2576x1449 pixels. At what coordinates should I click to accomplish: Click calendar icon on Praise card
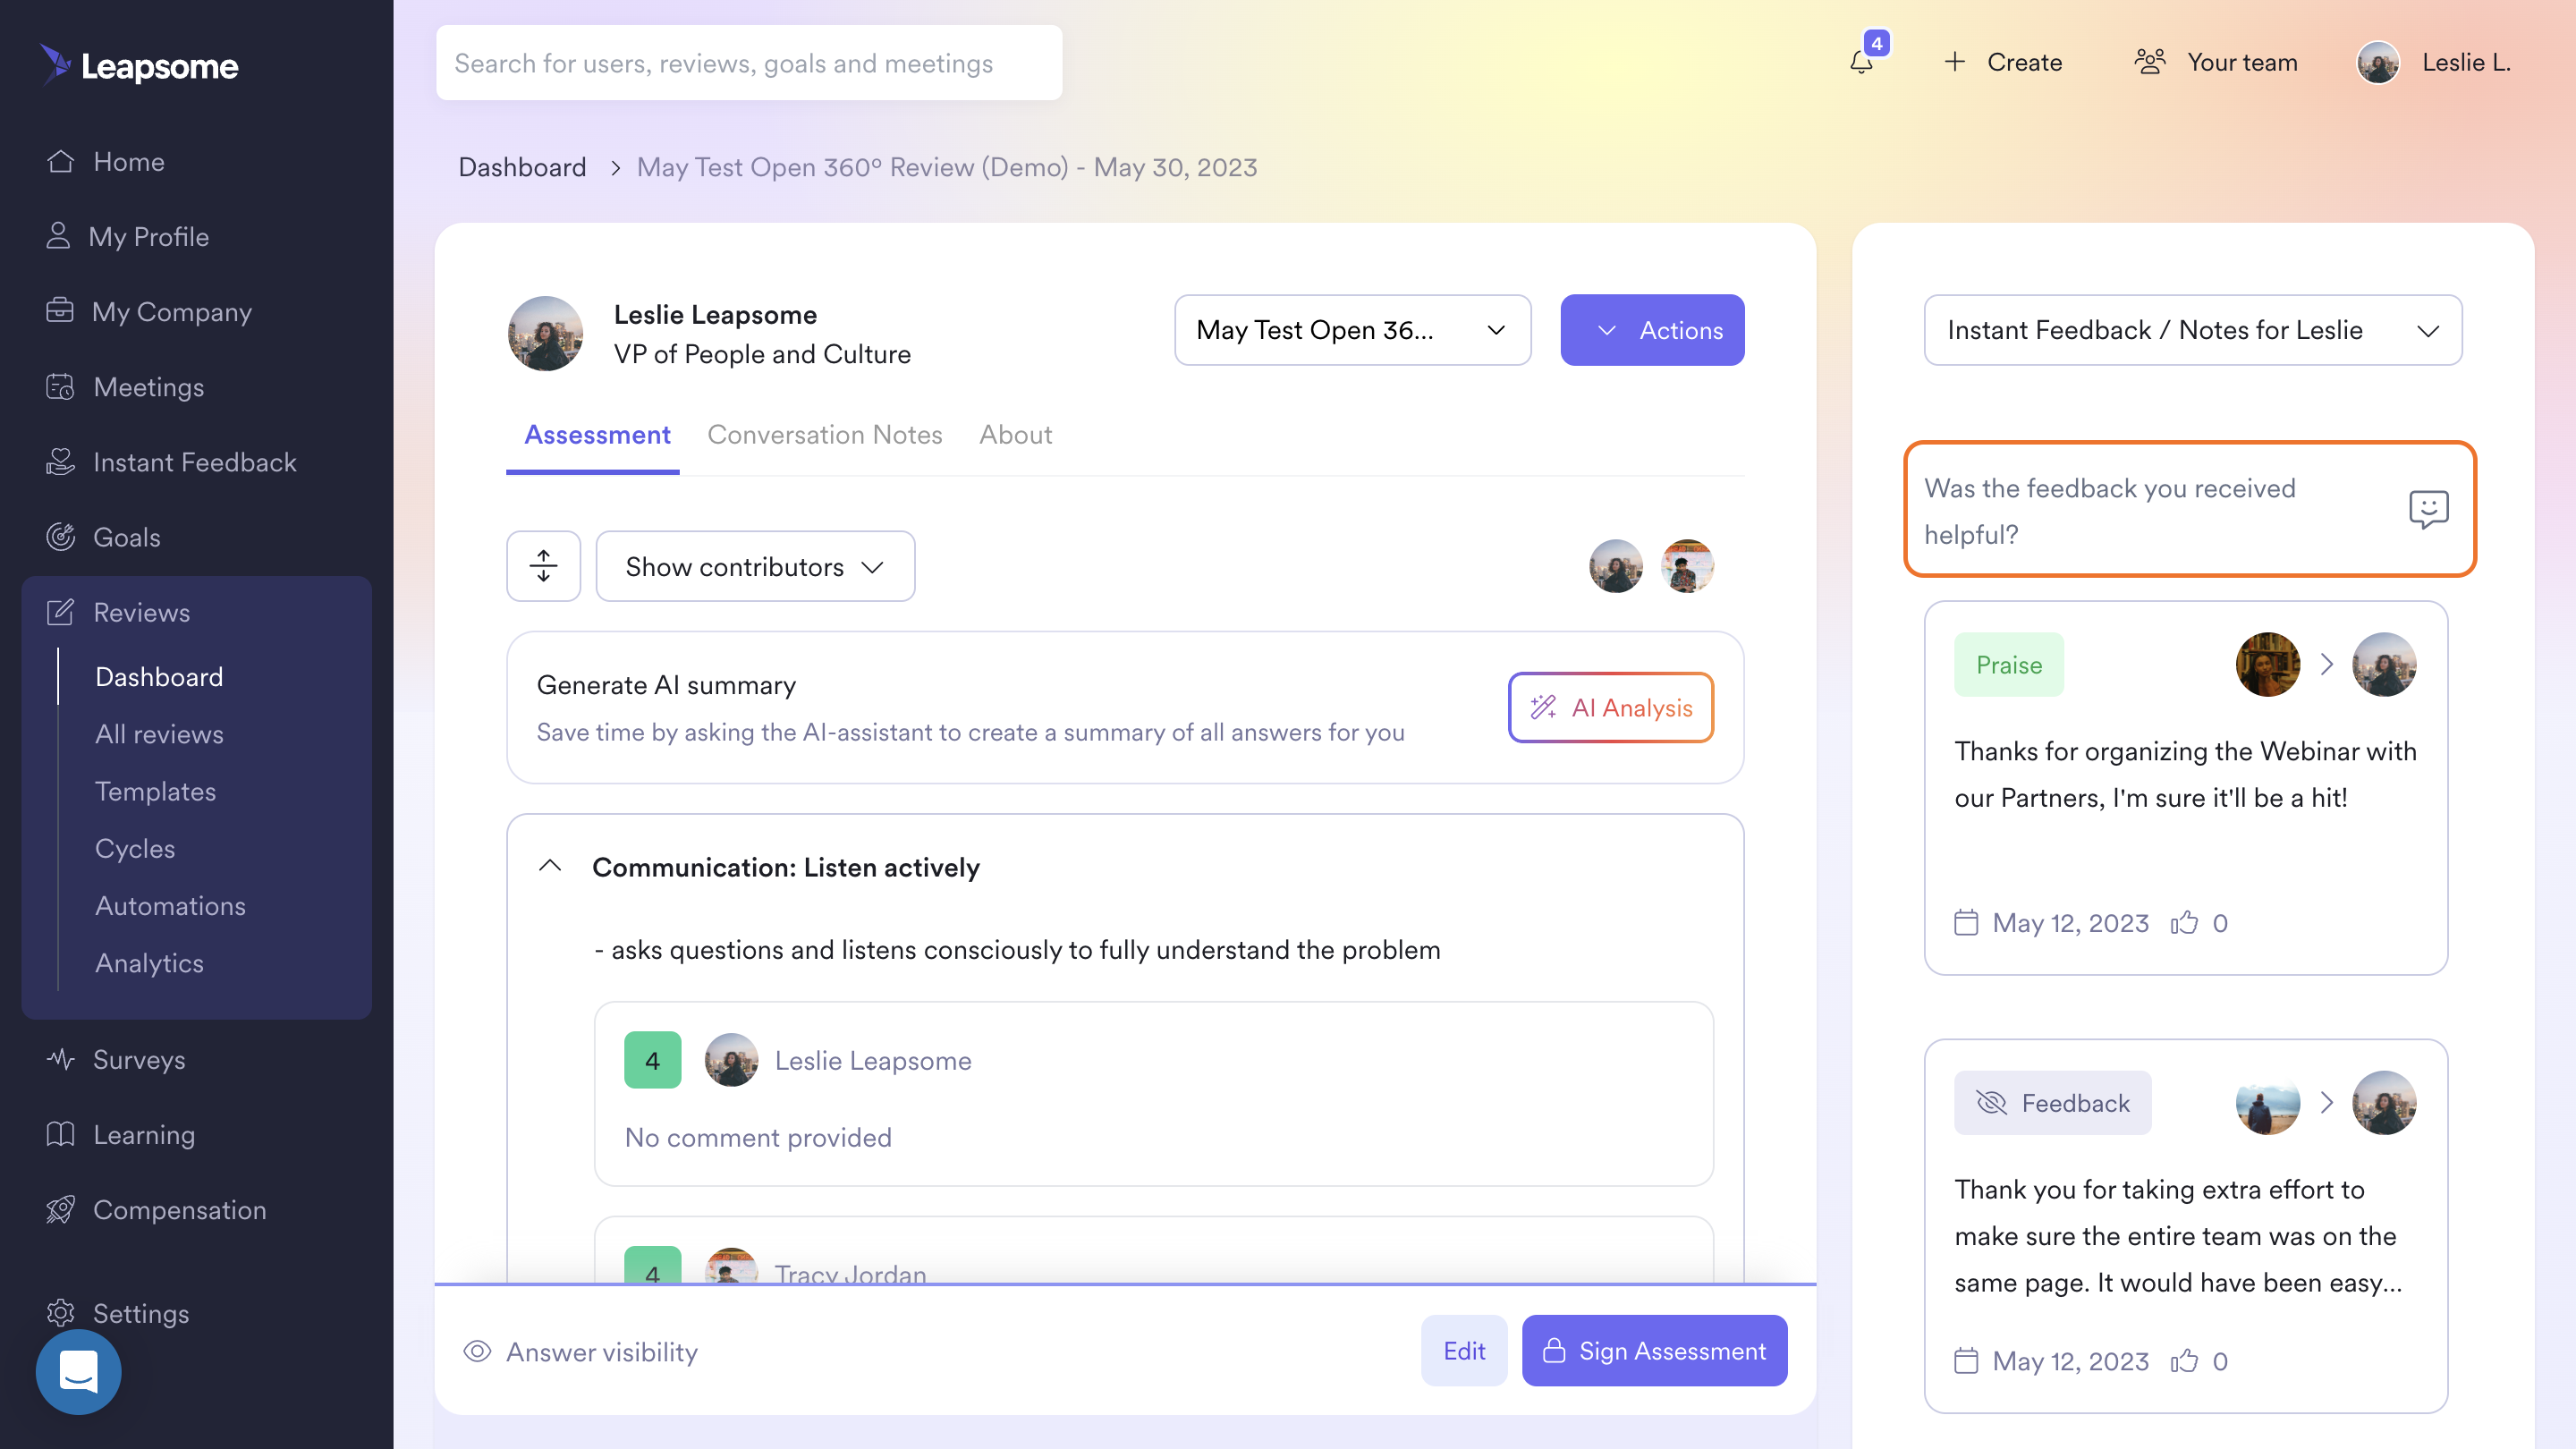pos(1965,921)
